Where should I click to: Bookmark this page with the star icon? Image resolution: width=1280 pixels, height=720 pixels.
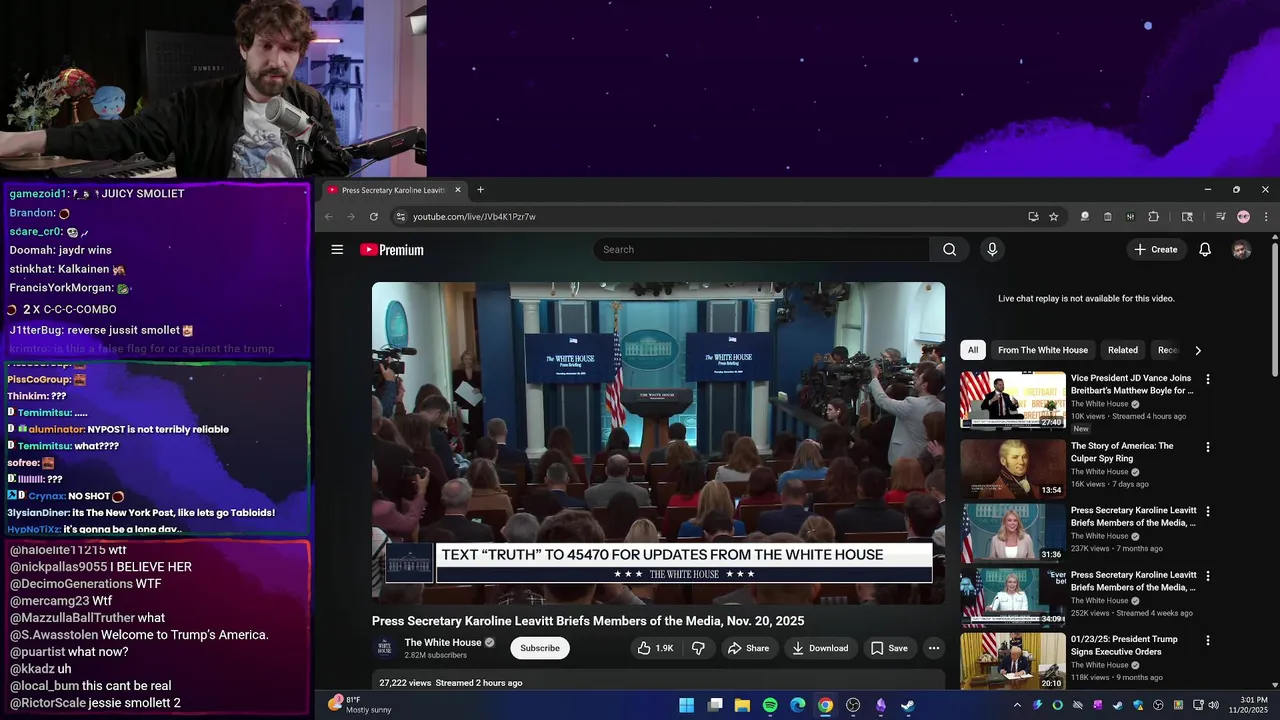tap(1053, 217)
